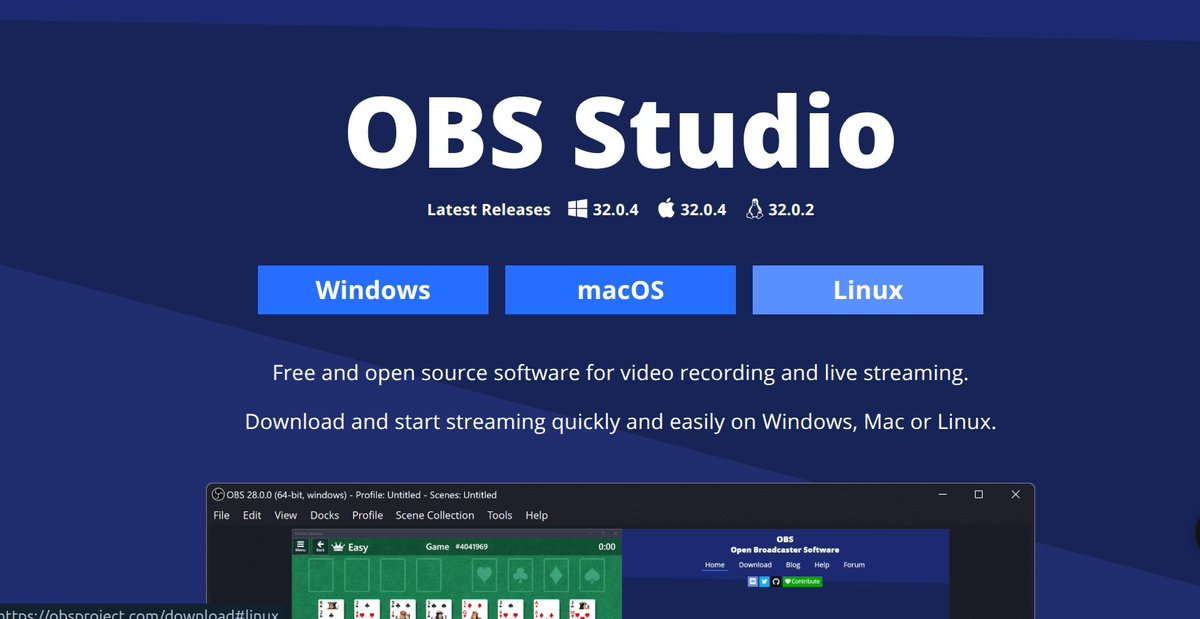
Task: Open Scene Collection menu in OBS screenshot
Action: coord(435,515)
